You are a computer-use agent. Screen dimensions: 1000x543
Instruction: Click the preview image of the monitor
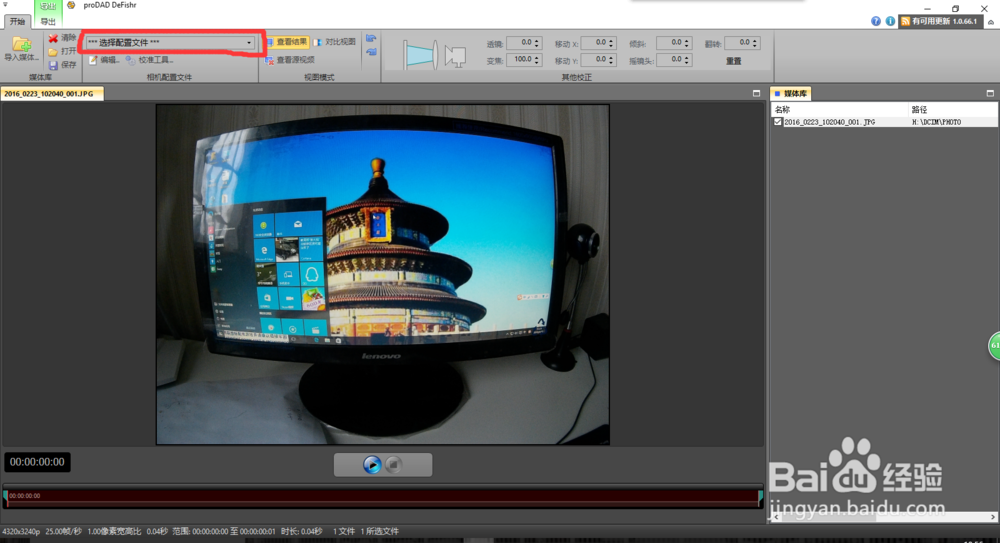383,274
